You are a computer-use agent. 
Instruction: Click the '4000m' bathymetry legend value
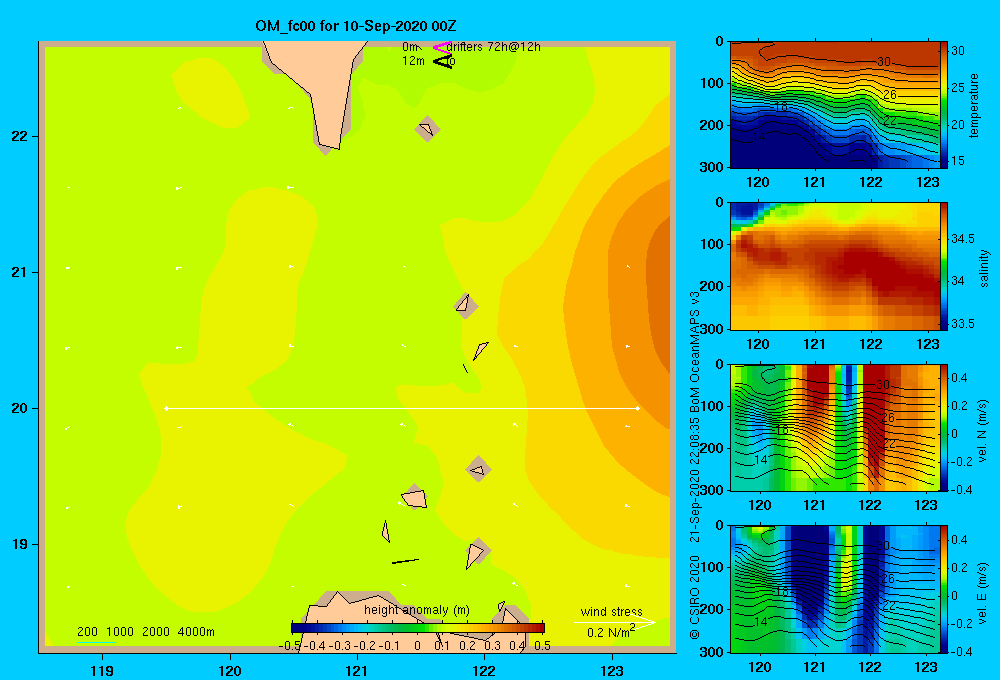pyautogui.click(x=196, y=632)
